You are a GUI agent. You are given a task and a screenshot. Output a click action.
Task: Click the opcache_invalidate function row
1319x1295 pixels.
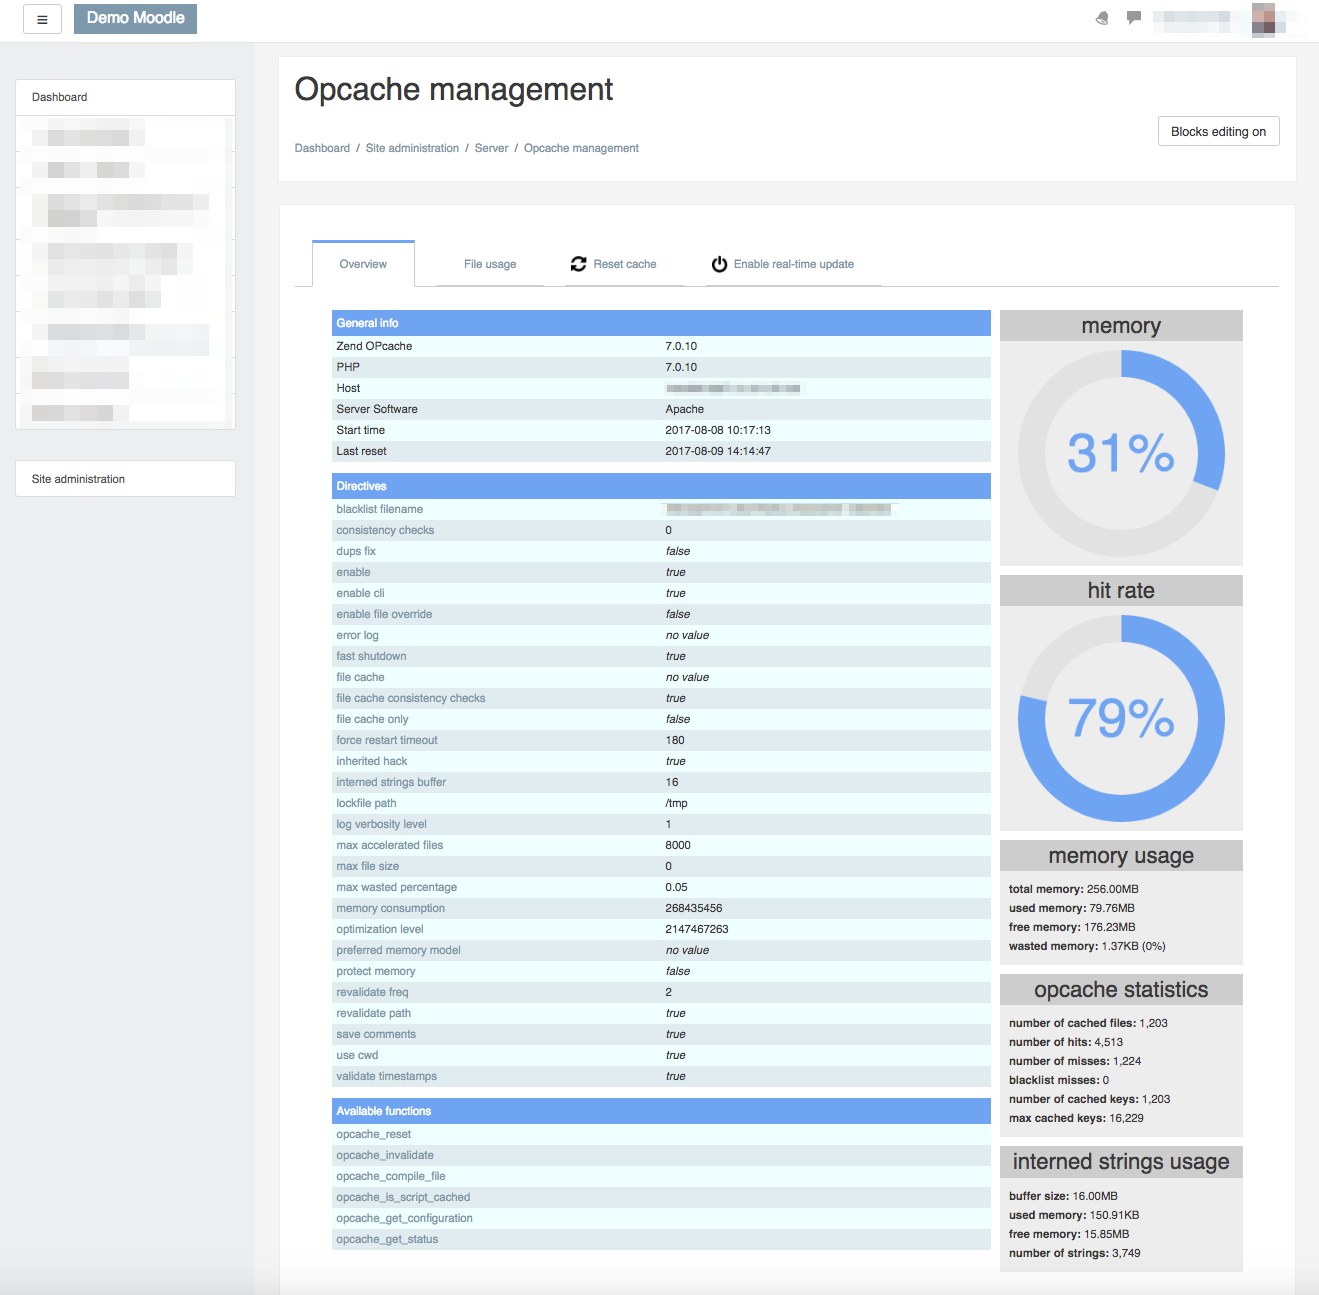pyautogui.click(x=661, y=1155)
